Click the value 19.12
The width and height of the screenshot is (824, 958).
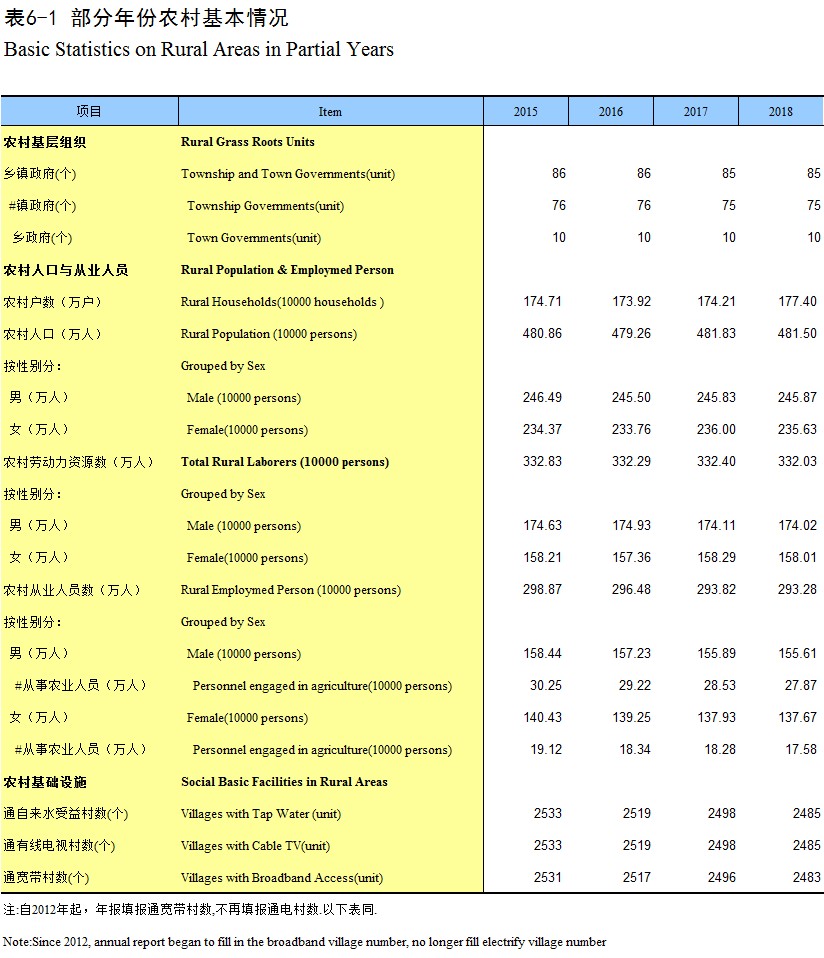[546, 749]
